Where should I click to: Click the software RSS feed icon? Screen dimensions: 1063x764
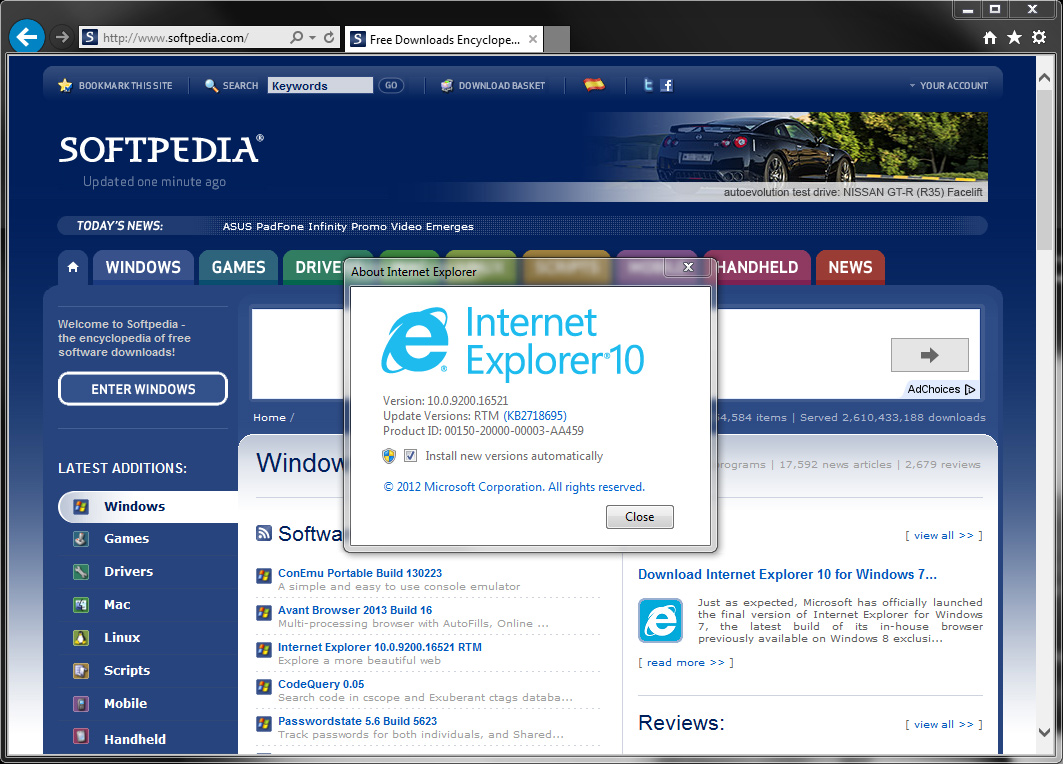click(x=264, y=533)
